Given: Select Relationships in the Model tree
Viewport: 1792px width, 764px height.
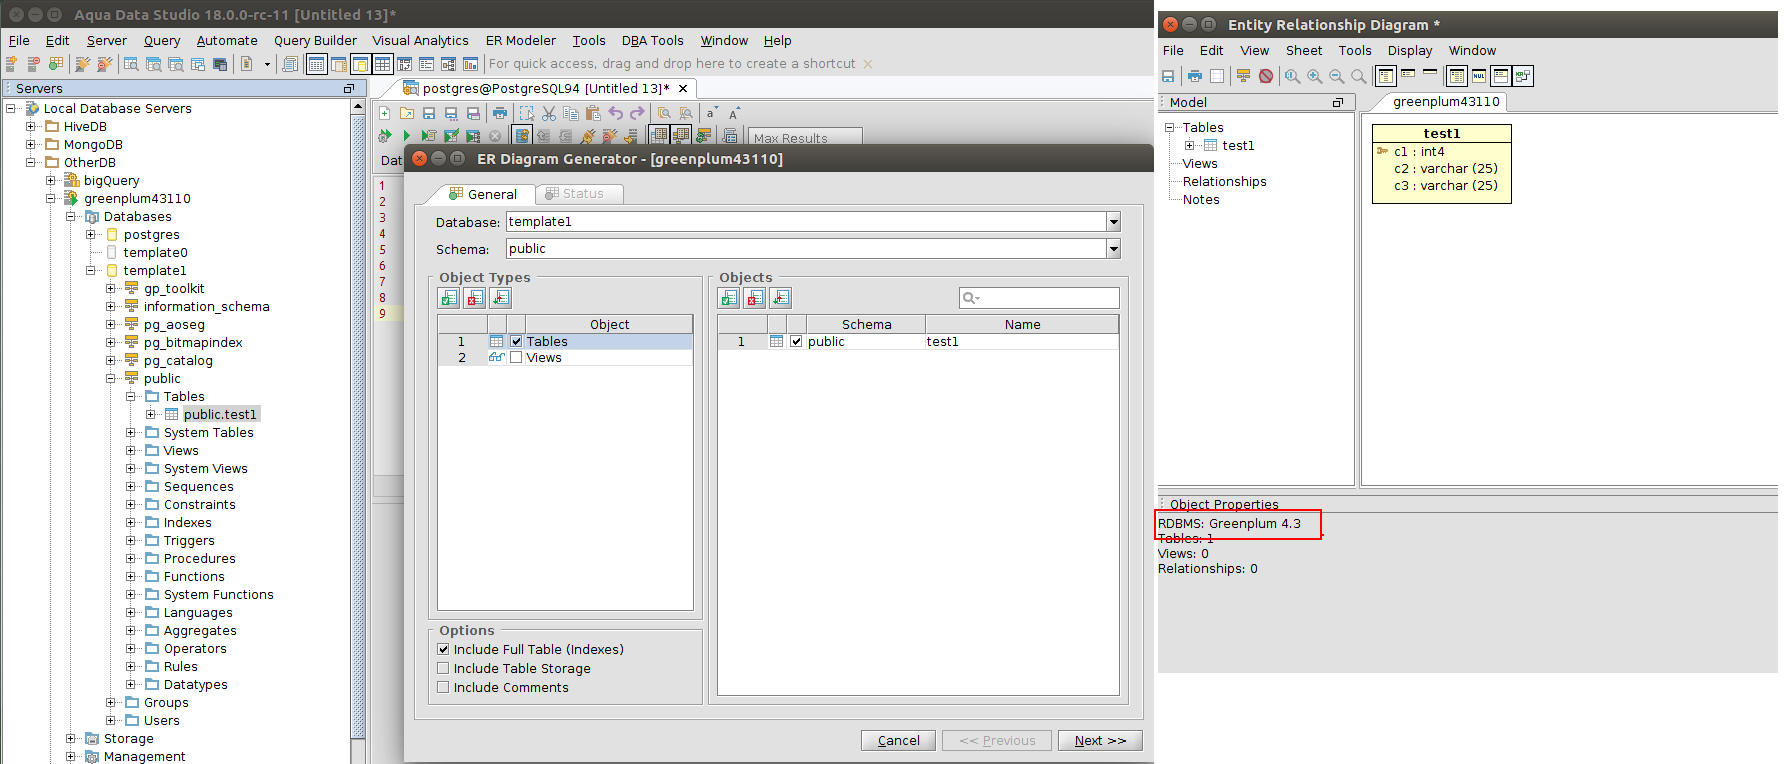Looking at the screenshot, I should click(x=1224, y=181).
